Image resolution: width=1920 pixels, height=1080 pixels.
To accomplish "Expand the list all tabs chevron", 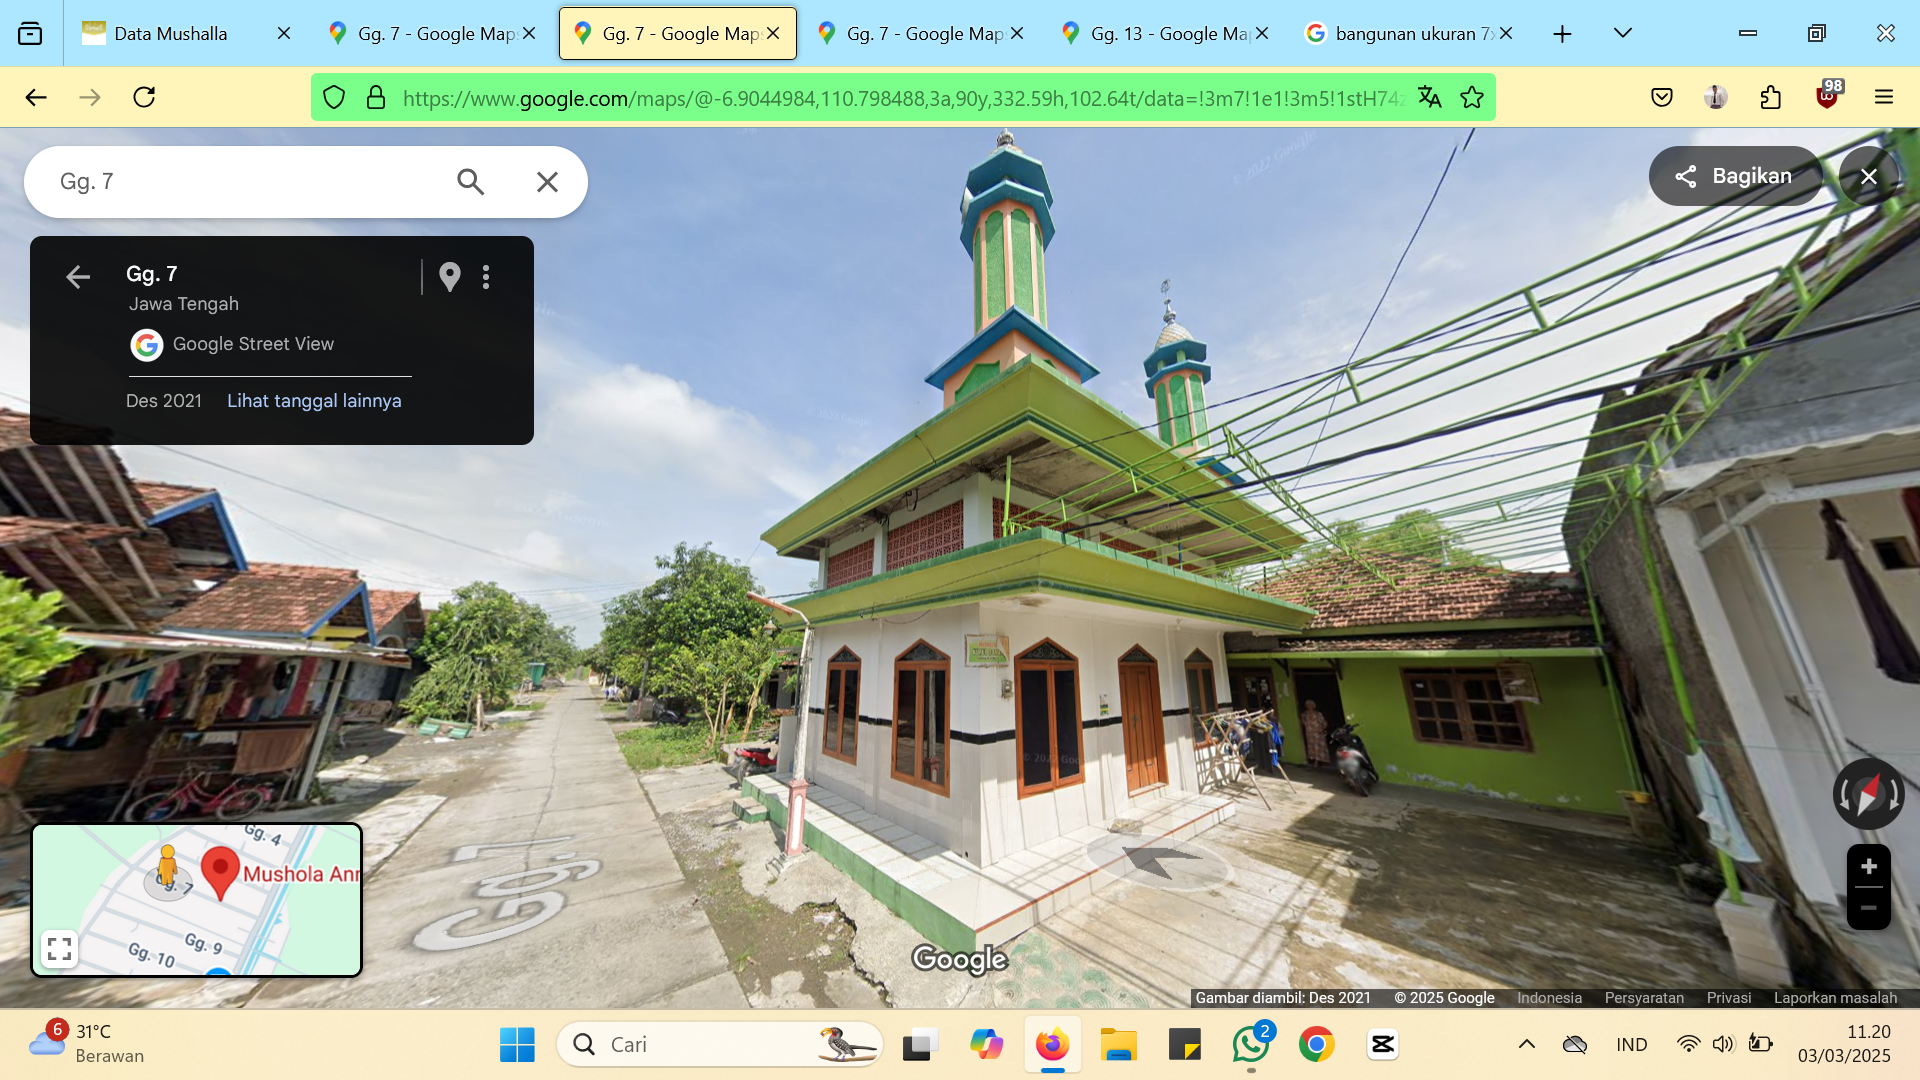I will [x=1623, y=33].
